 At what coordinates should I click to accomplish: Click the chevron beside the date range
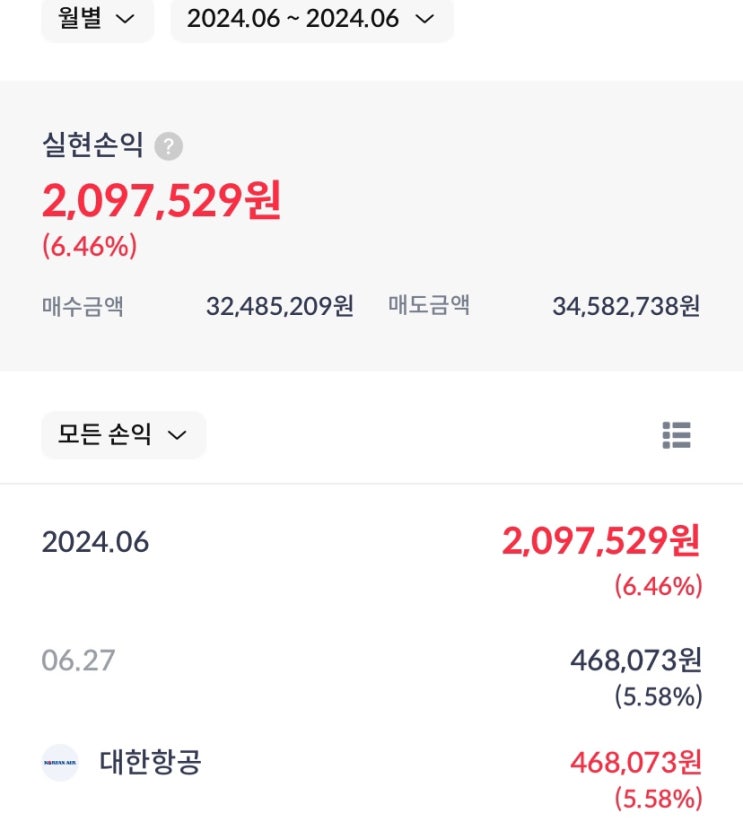tap(424, 20)
